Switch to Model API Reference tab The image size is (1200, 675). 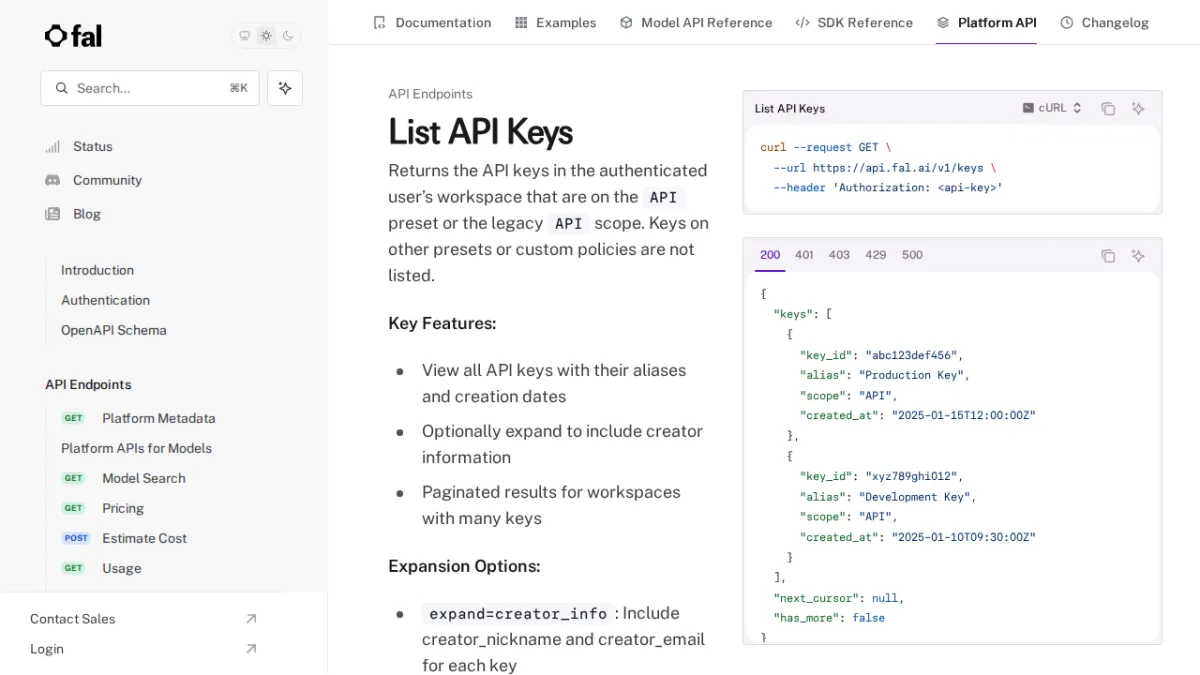pos(696,22)
